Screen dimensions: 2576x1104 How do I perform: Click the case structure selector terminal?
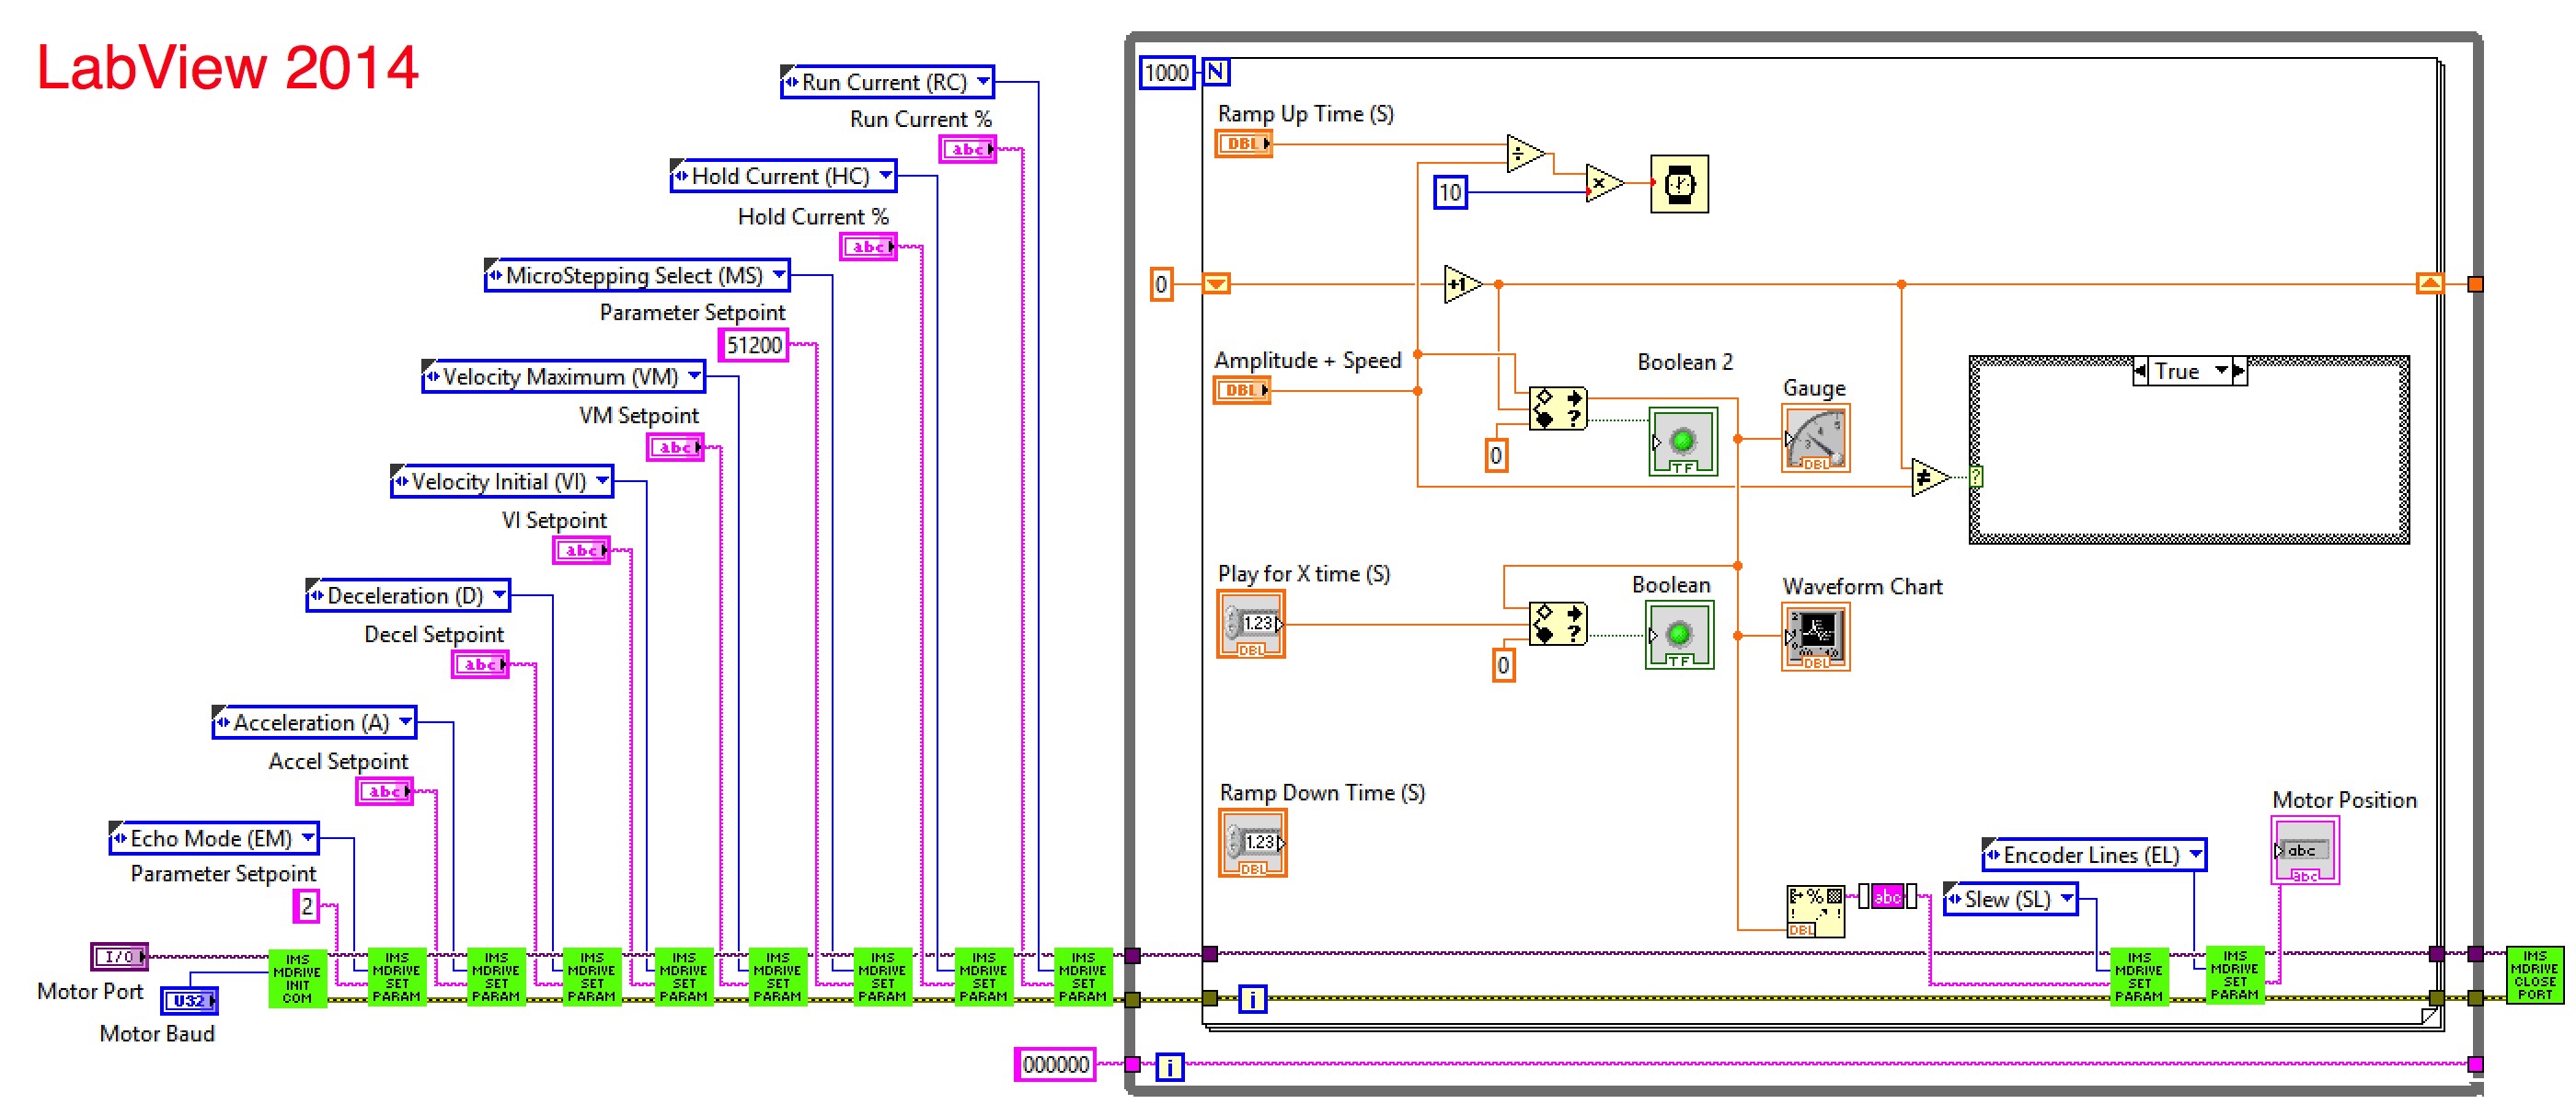(1976, 478)
